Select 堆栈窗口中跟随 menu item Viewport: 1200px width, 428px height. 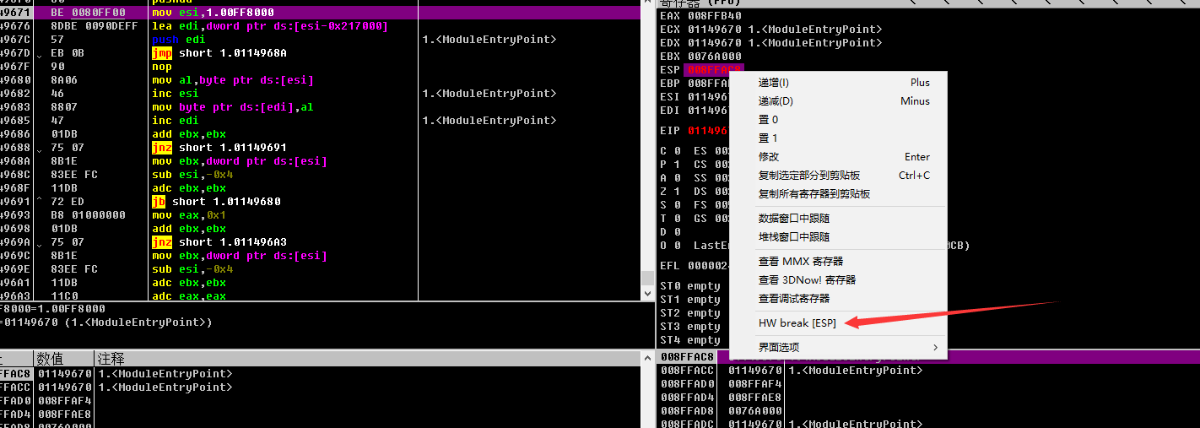[x=838, y=237]
